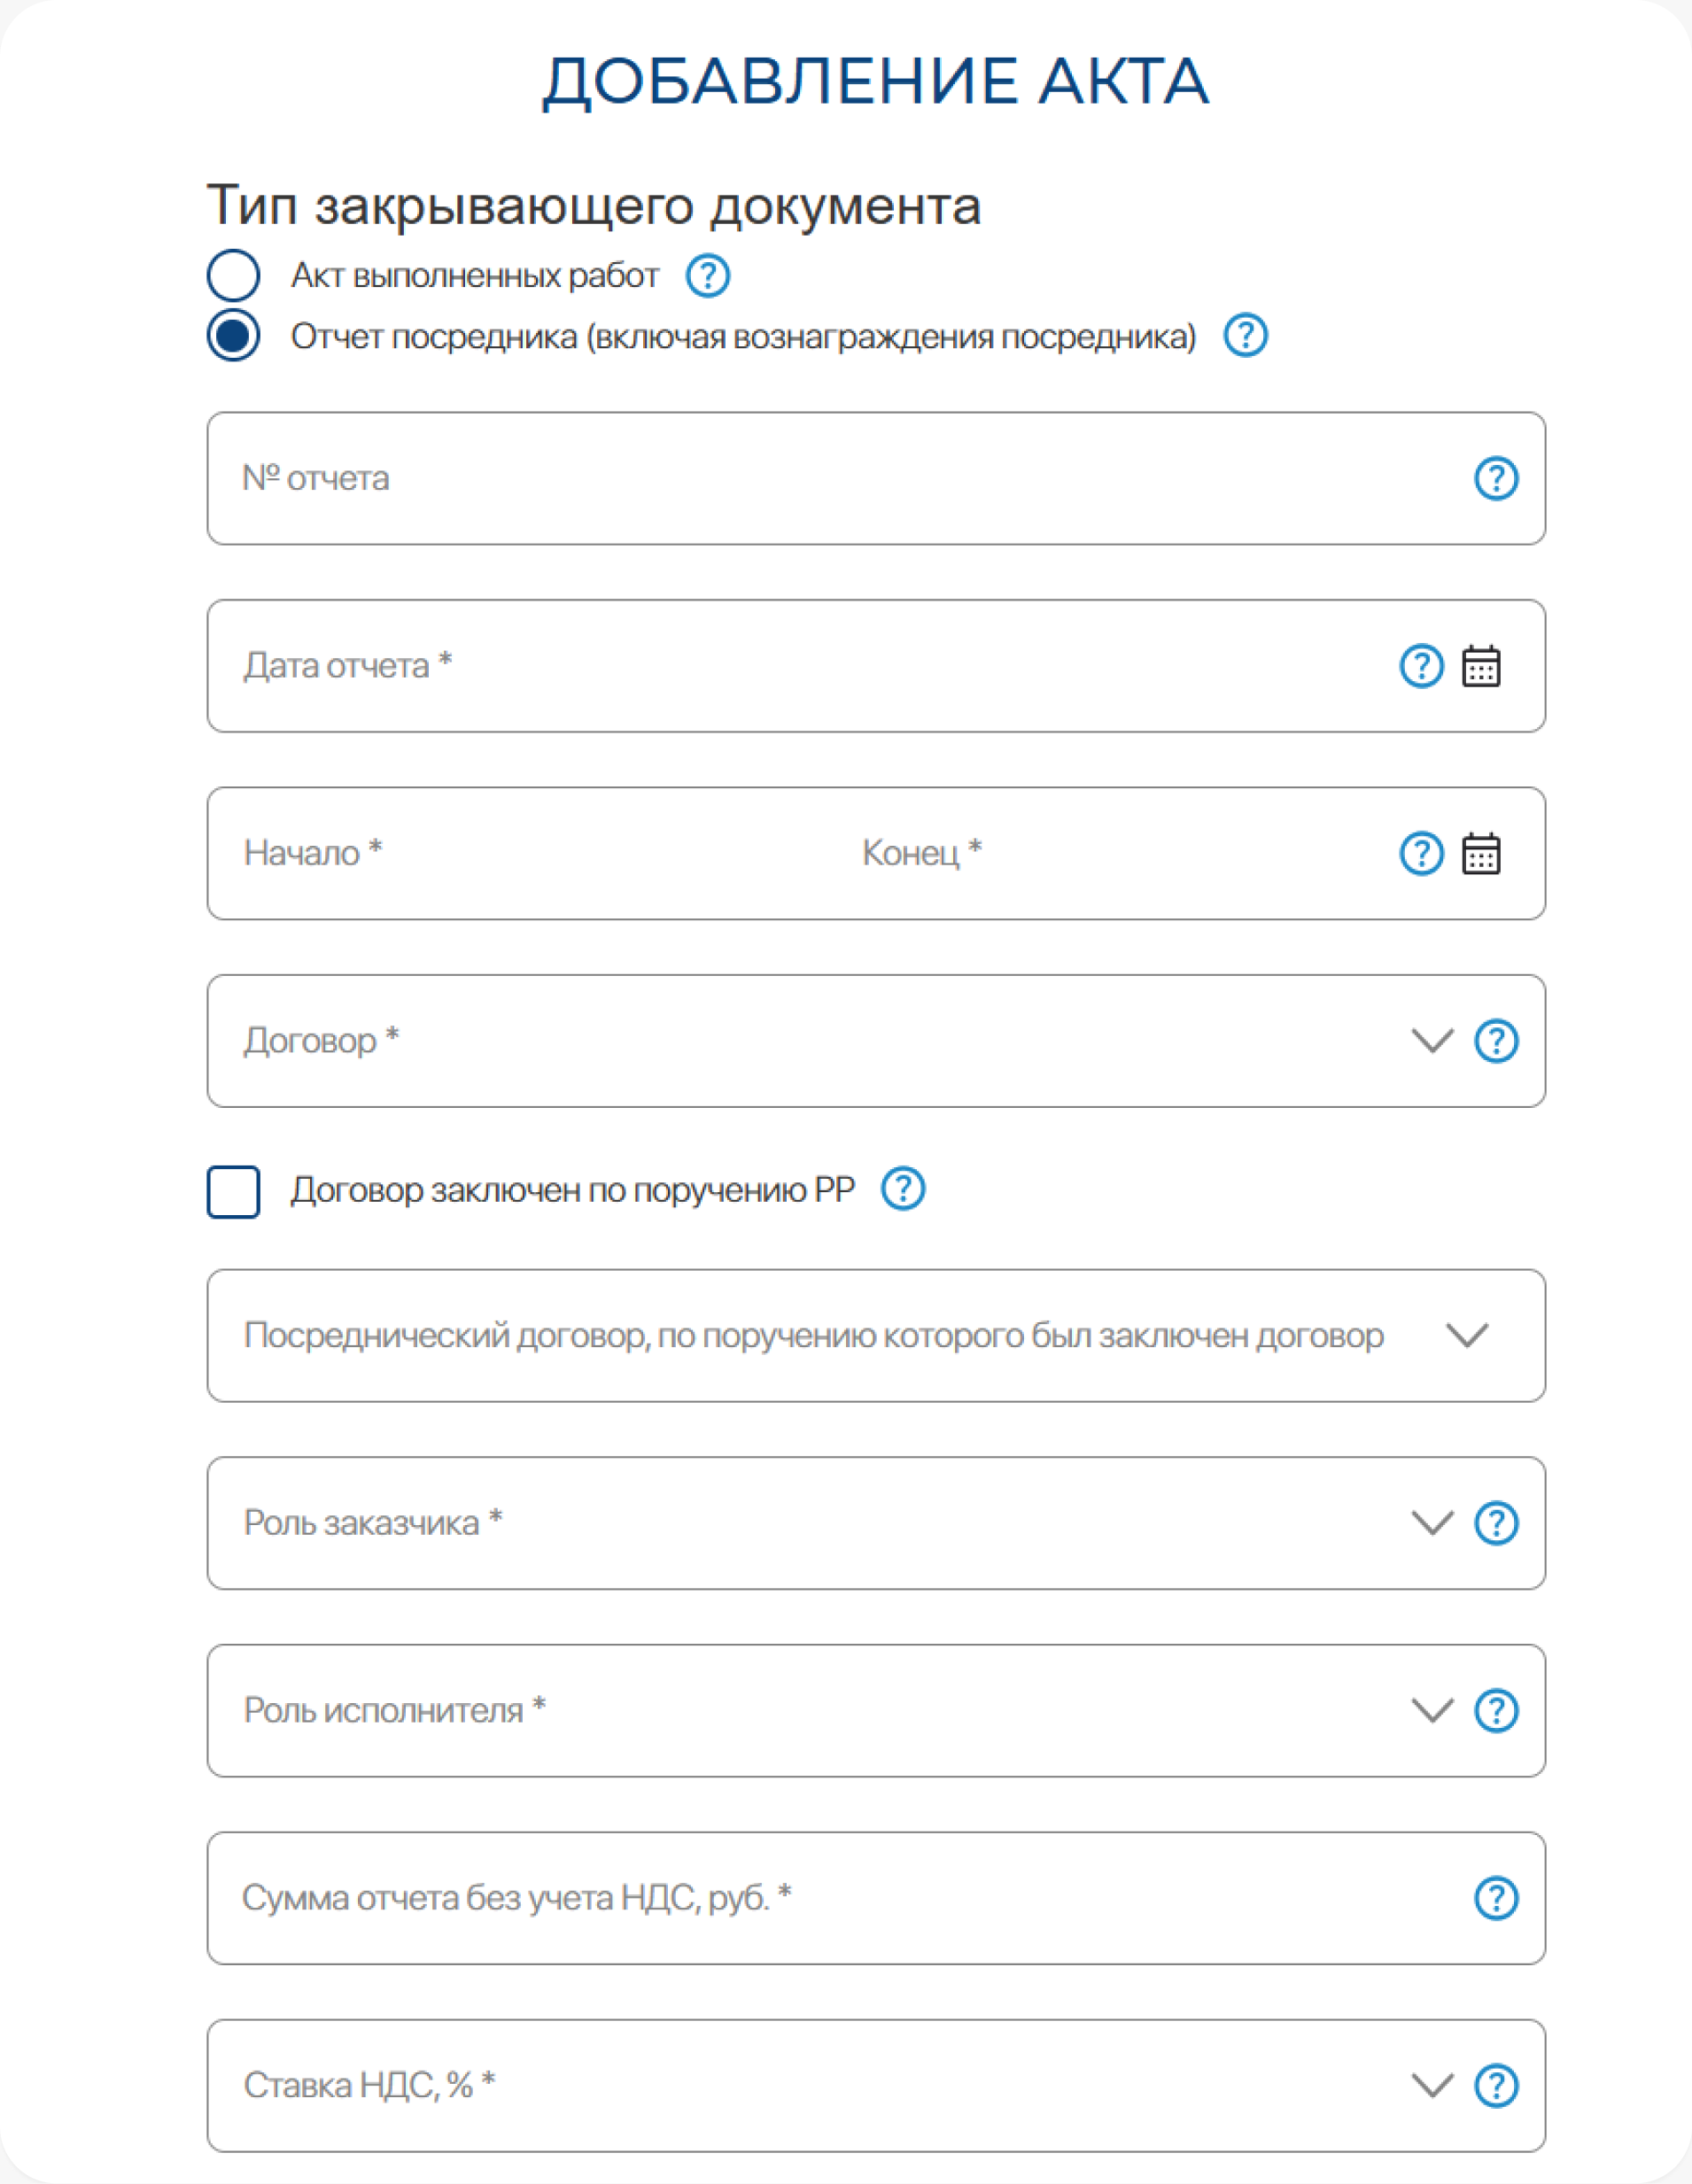Expand the Договор dropdown
This screenshot has height=2184, width=1692.
[1431, 1041]
